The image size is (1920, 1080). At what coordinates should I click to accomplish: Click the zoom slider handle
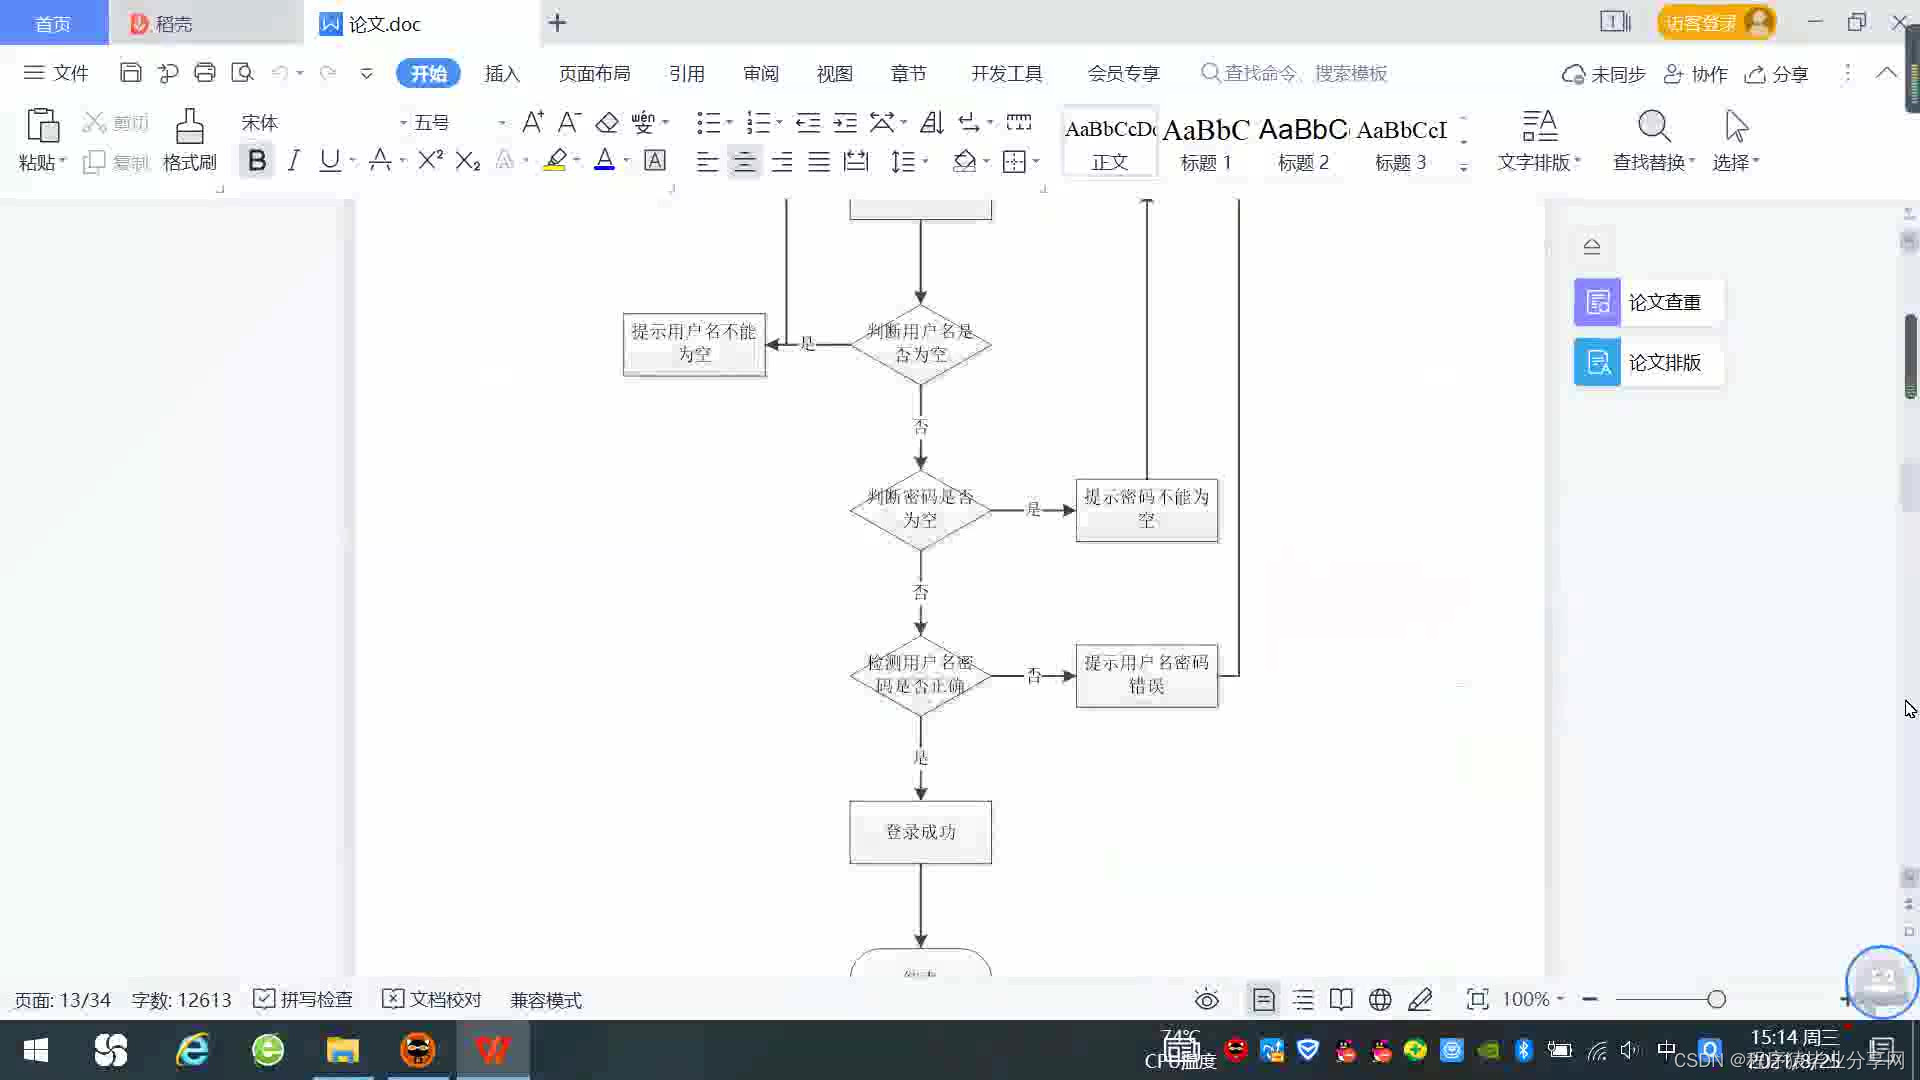(1716, 999)
